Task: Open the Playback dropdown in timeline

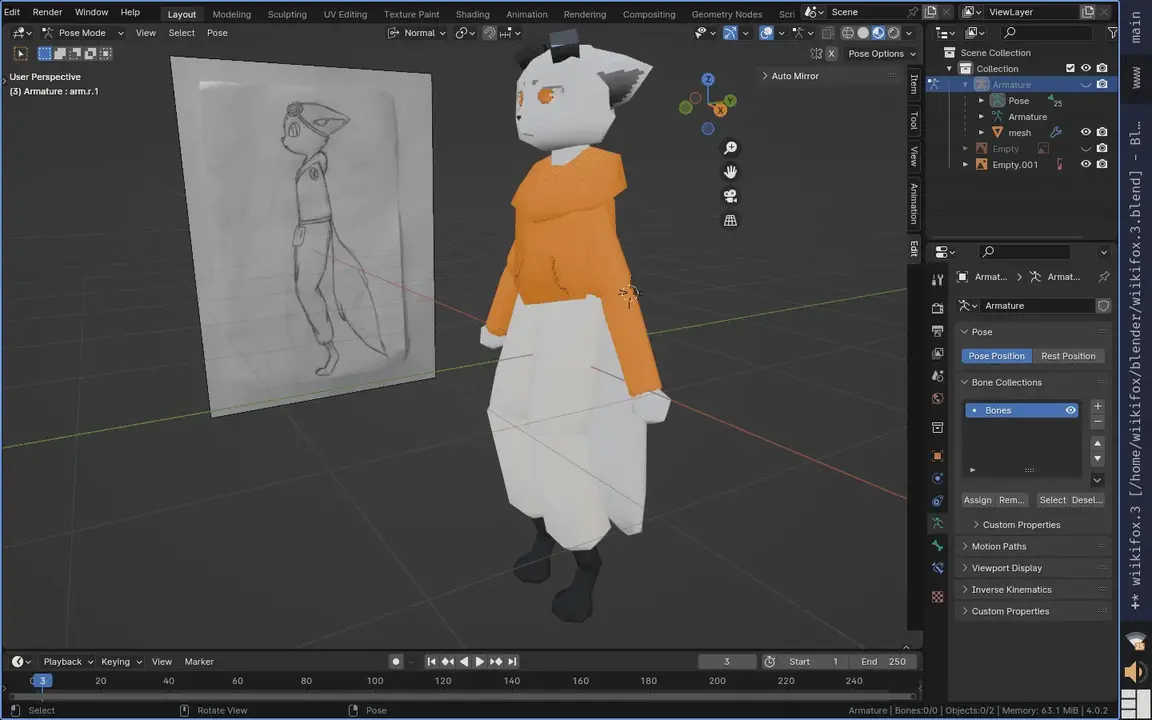Action: [x=68, y=662]
